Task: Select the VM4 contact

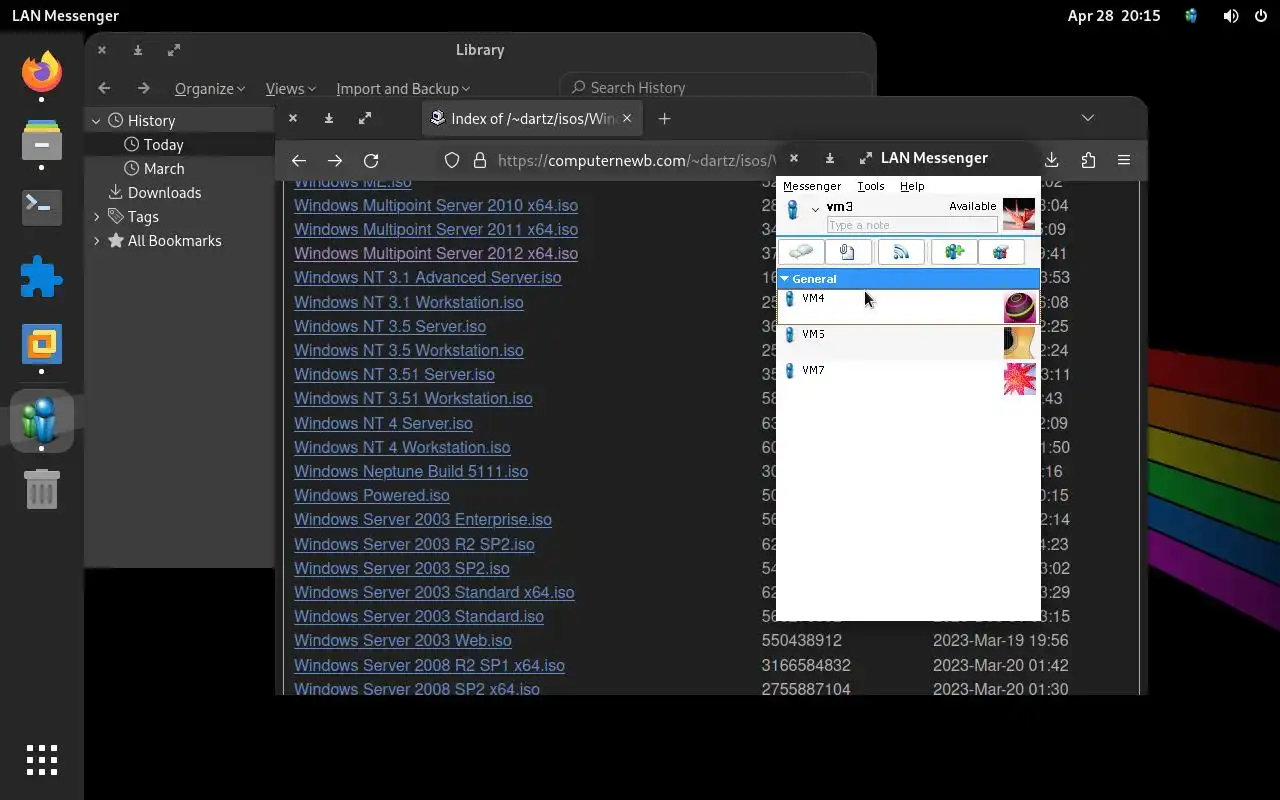Action: tap(908, 307)
